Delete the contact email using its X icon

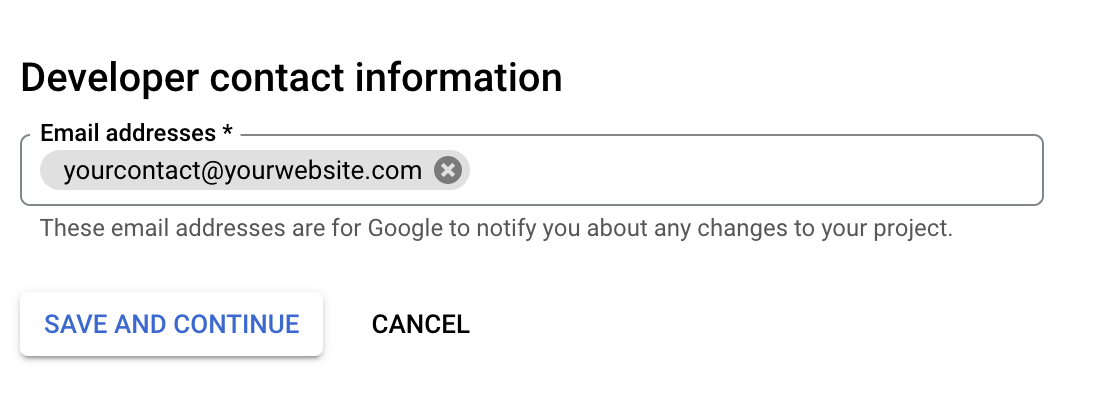pos(448,170)
